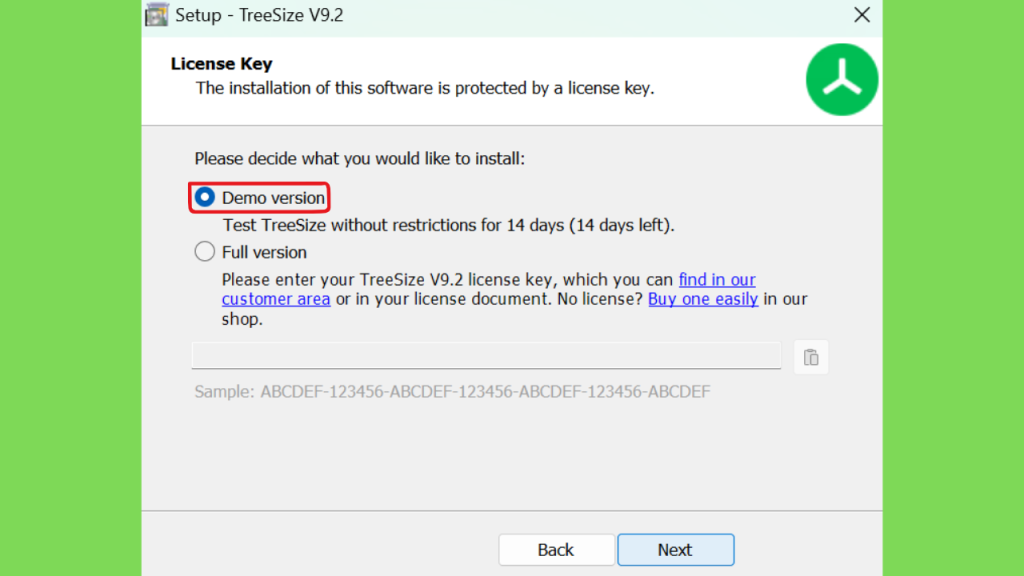This screenshot has height=576, width=1024.
Task: Click the paste-from-clipboard icon beside the key field
Action: point(810,357)
